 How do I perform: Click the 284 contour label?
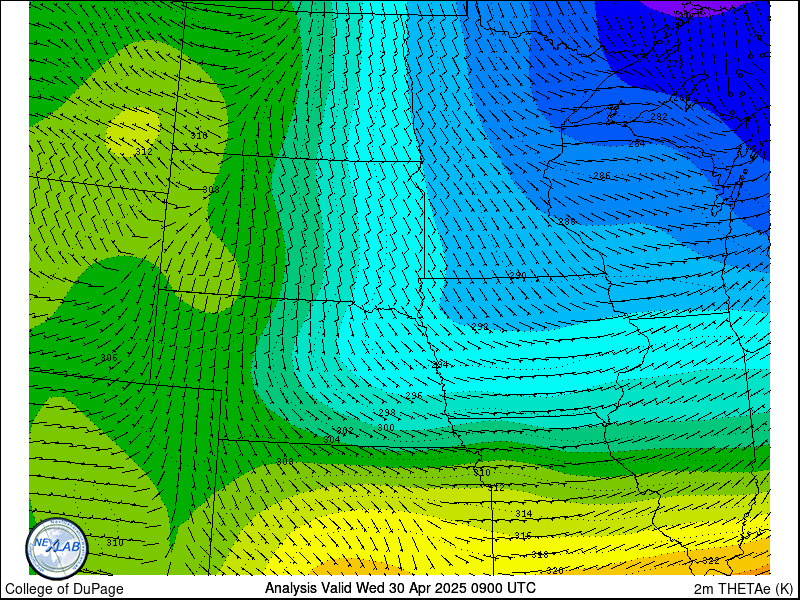point(637,144)
